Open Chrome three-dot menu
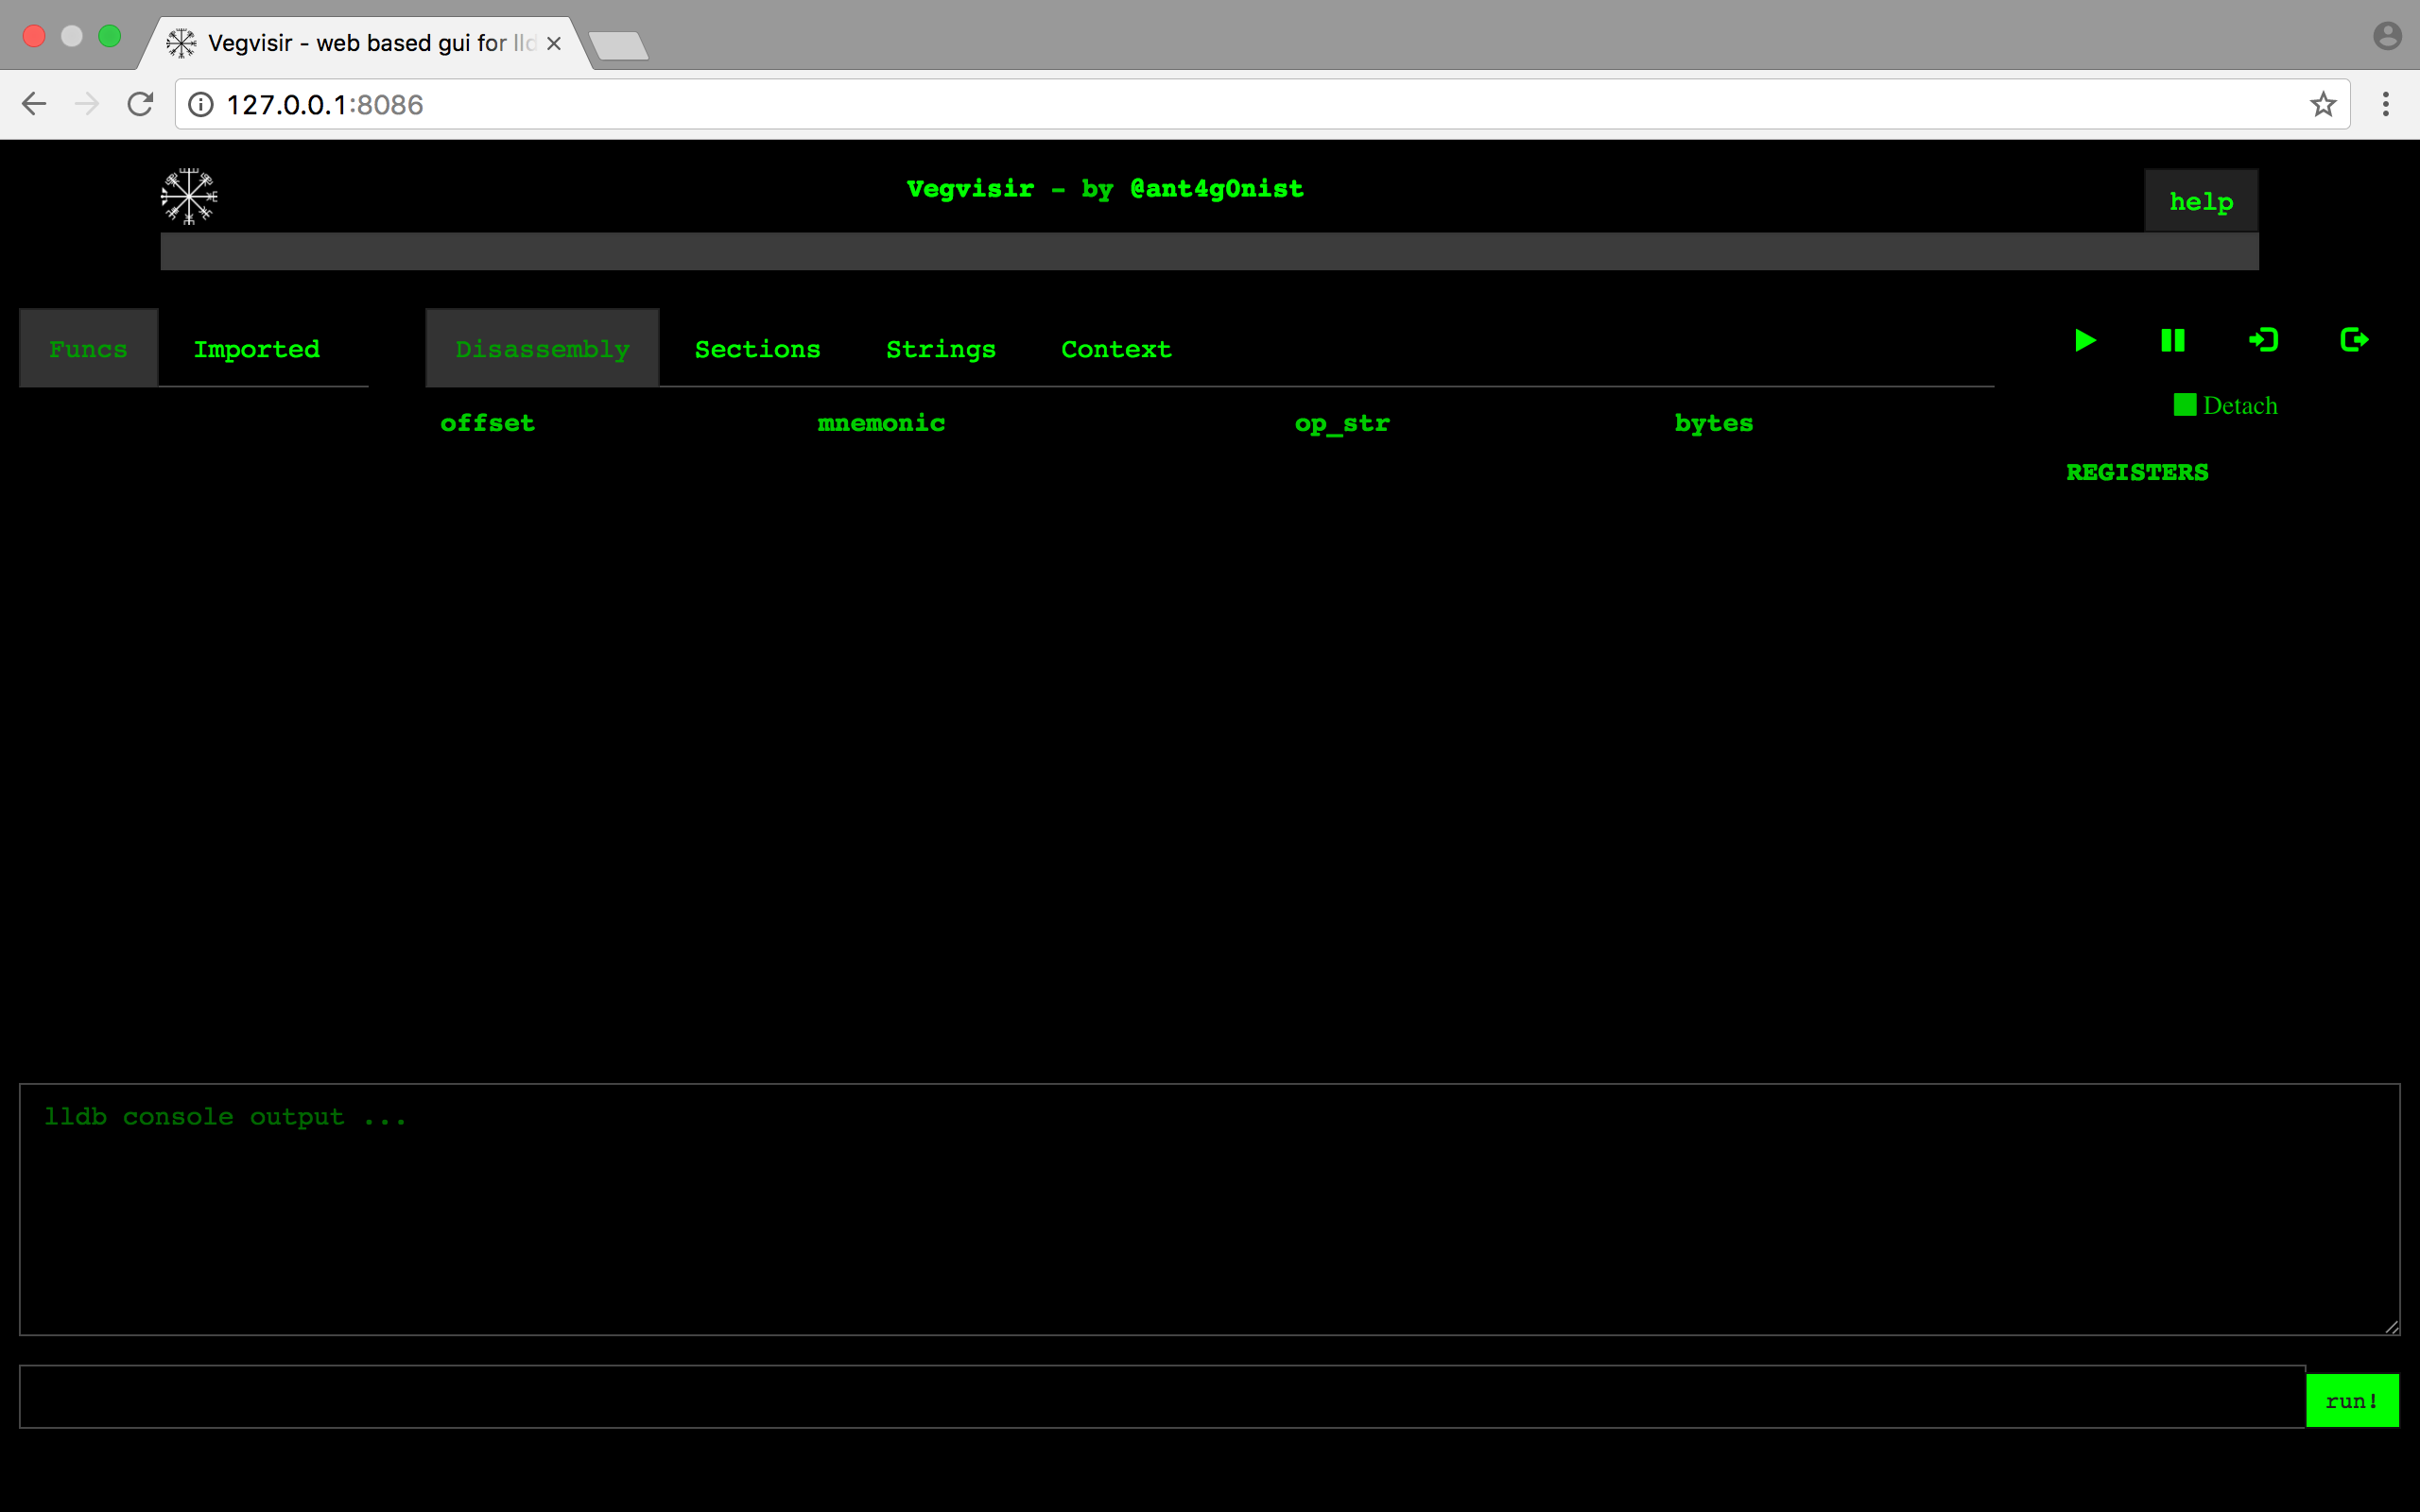 pyautogui.click(x=2385, y=104)
